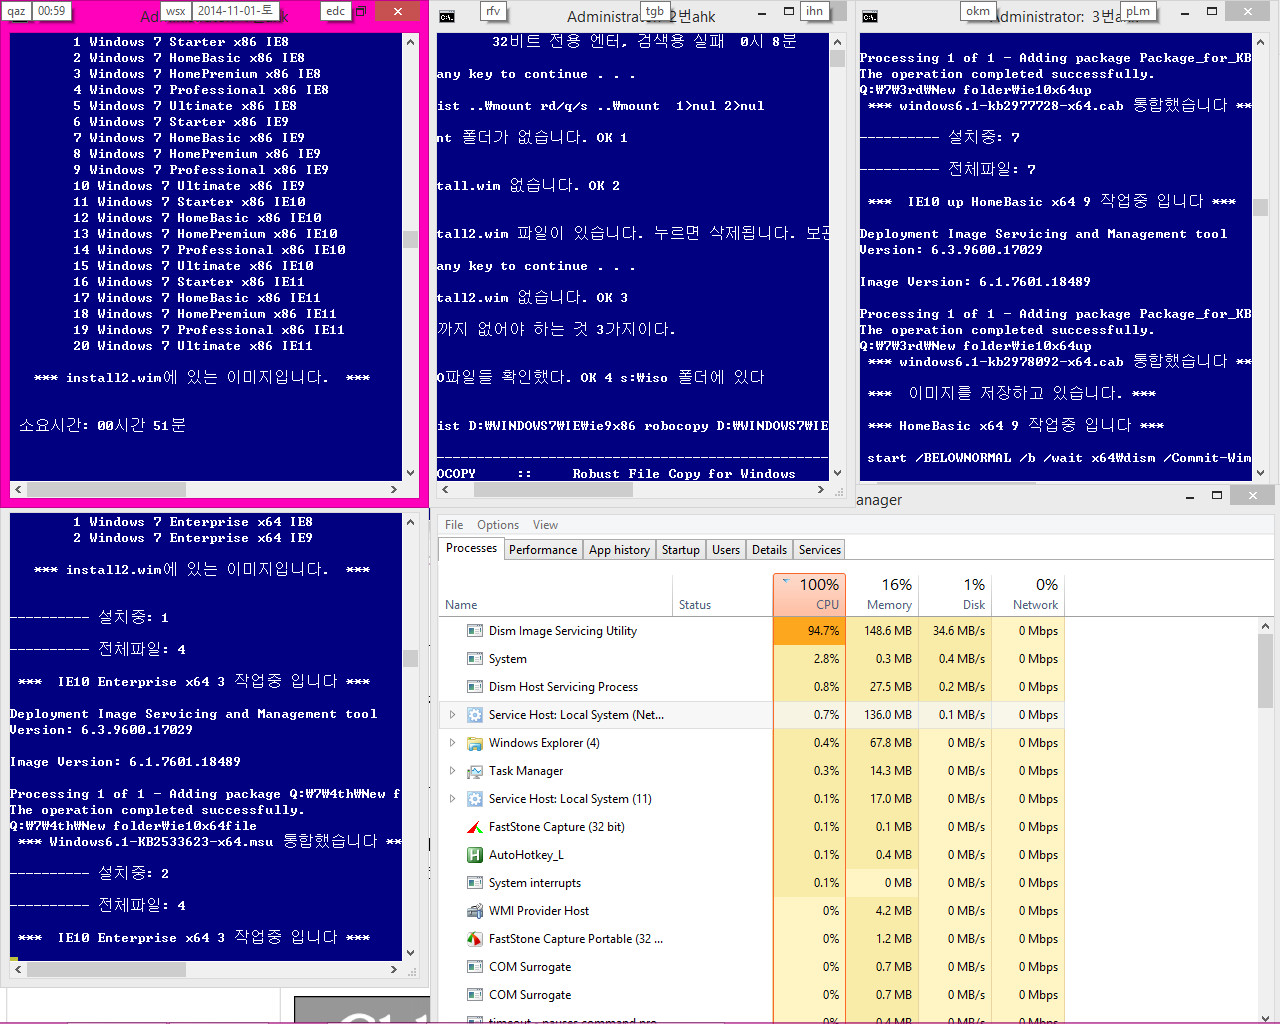Select the second COM Surrogate row
This screenshot has width=1280, height=1024.
[752, 995]
